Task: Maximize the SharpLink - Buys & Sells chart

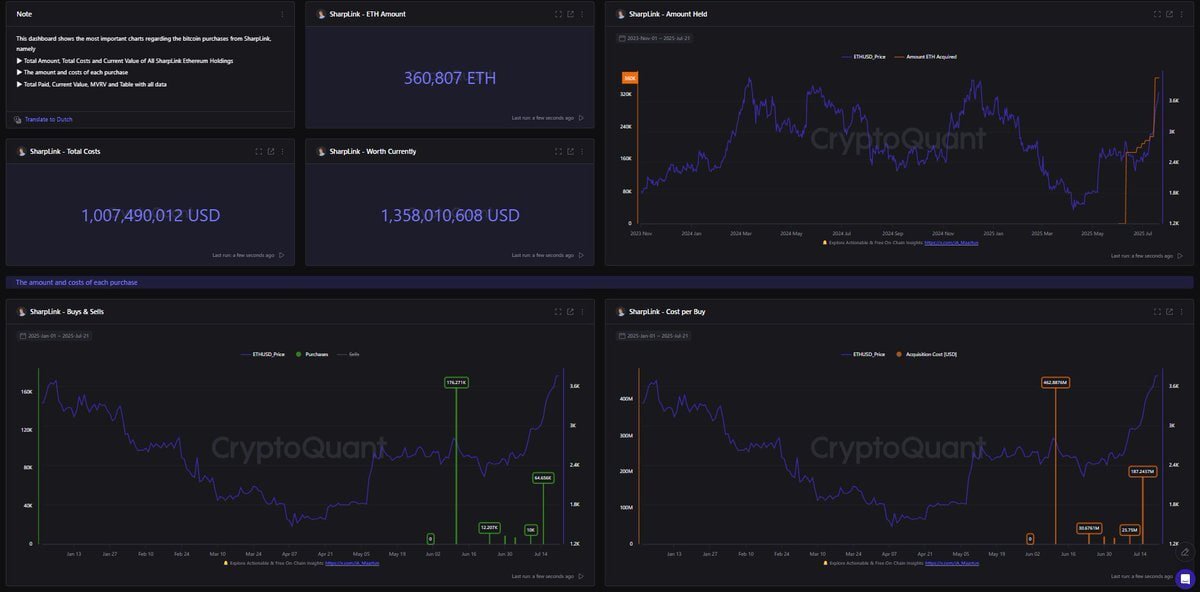Action: coord(558,311)
